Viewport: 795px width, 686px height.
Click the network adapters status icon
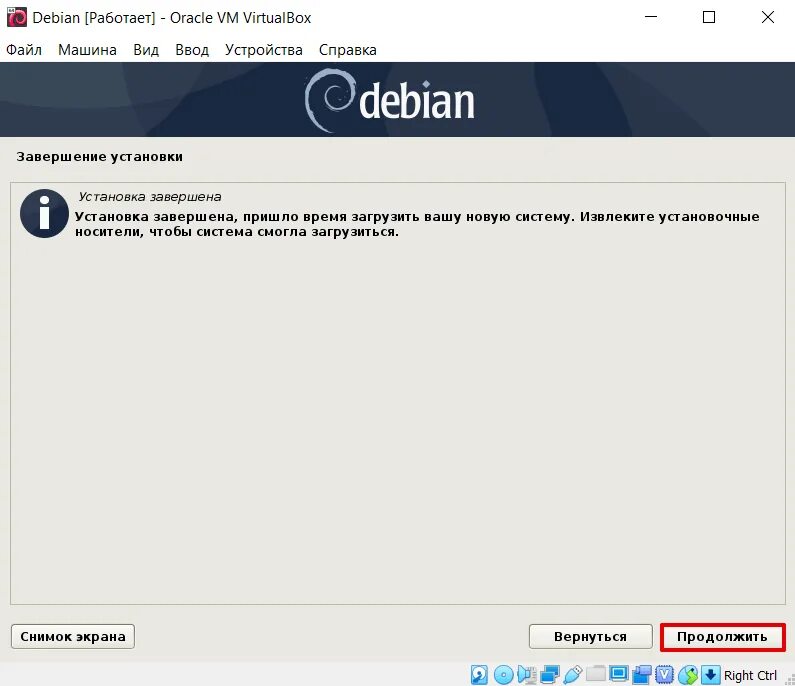550,675
